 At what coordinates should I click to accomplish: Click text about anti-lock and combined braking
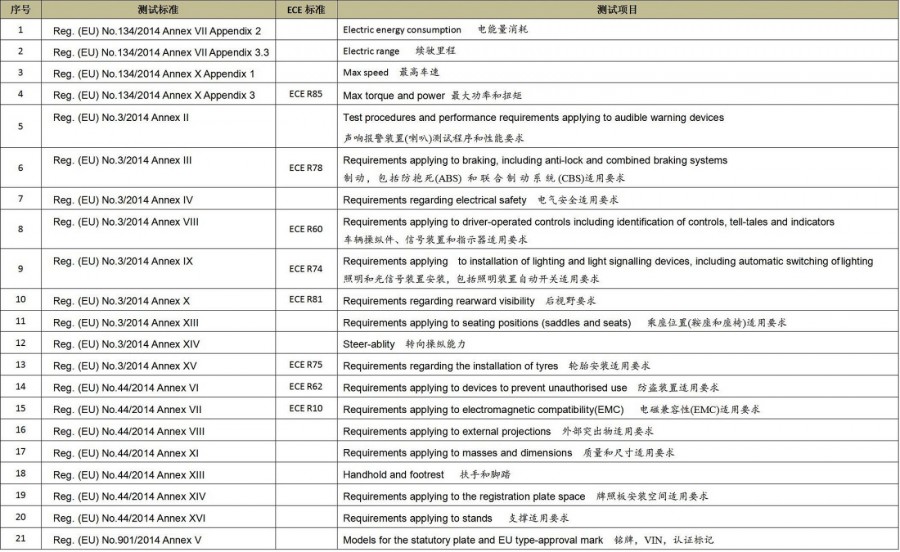click(x=535, y=161)
